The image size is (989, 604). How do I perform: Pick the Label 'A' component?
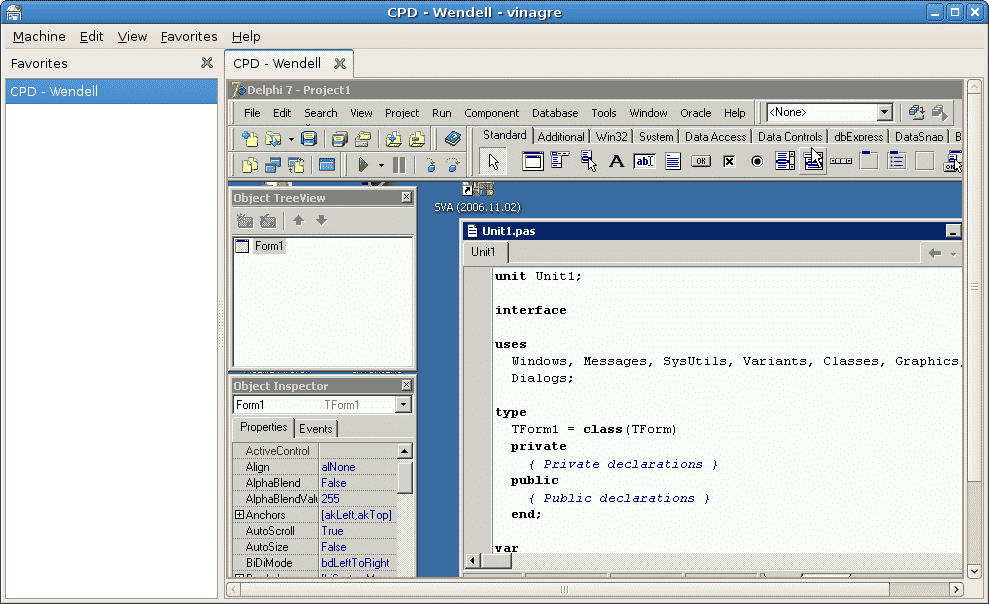point(616,161)
